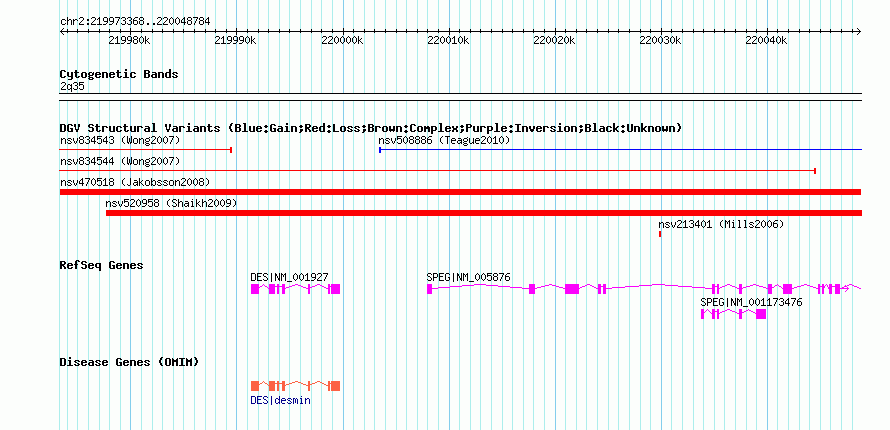Click the 219990k ruler tick label
Viewport: 890px width, 430px height.
click(x=237, y=40)
